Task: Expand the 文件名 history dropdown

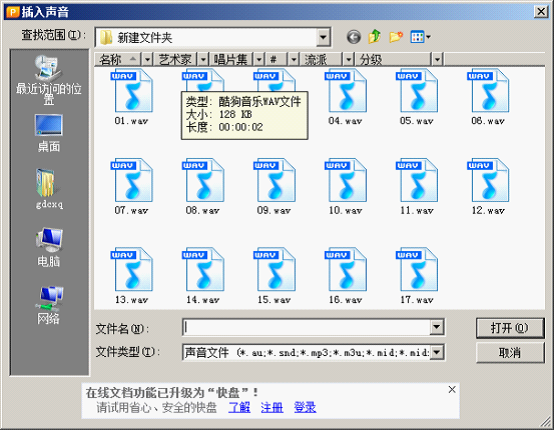Action: pos(437,327)
